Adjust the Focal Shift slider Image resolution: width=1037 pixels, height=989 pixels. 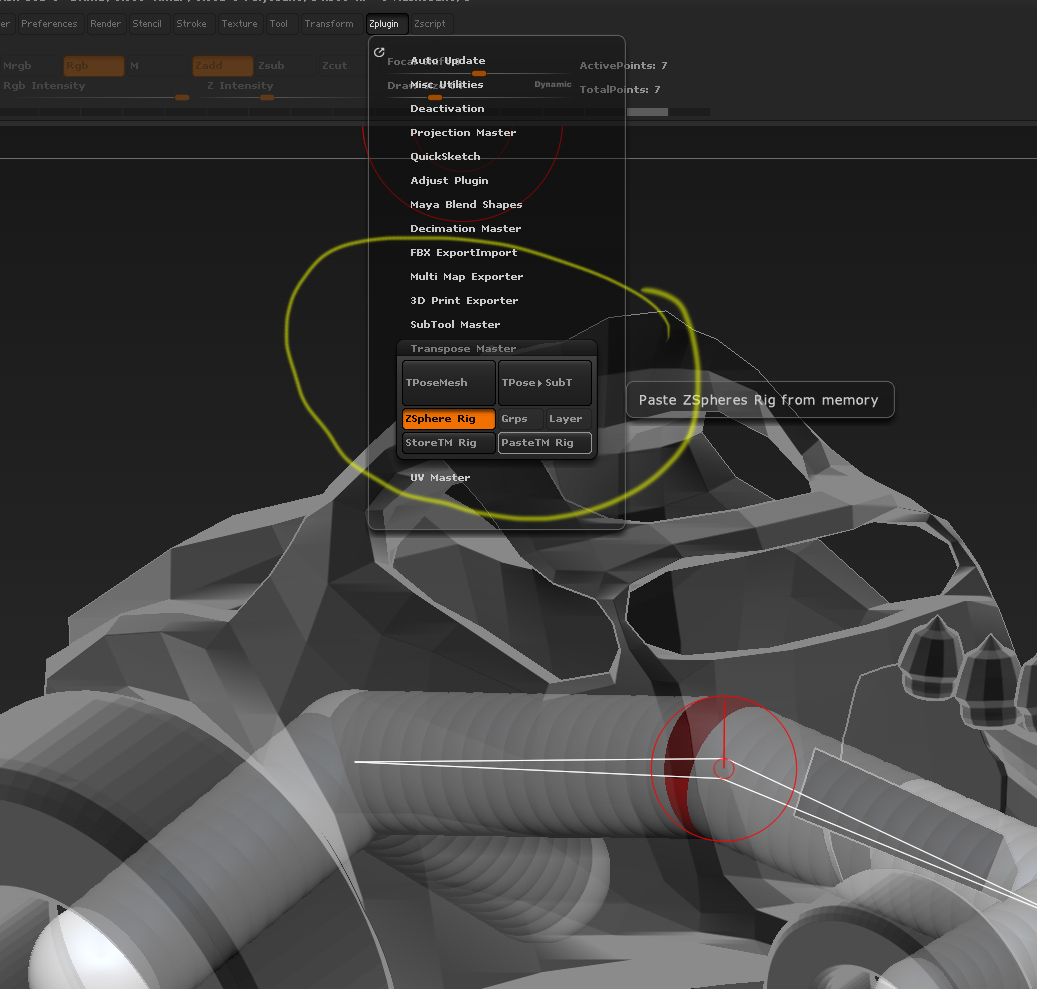(x=479, y=66)
